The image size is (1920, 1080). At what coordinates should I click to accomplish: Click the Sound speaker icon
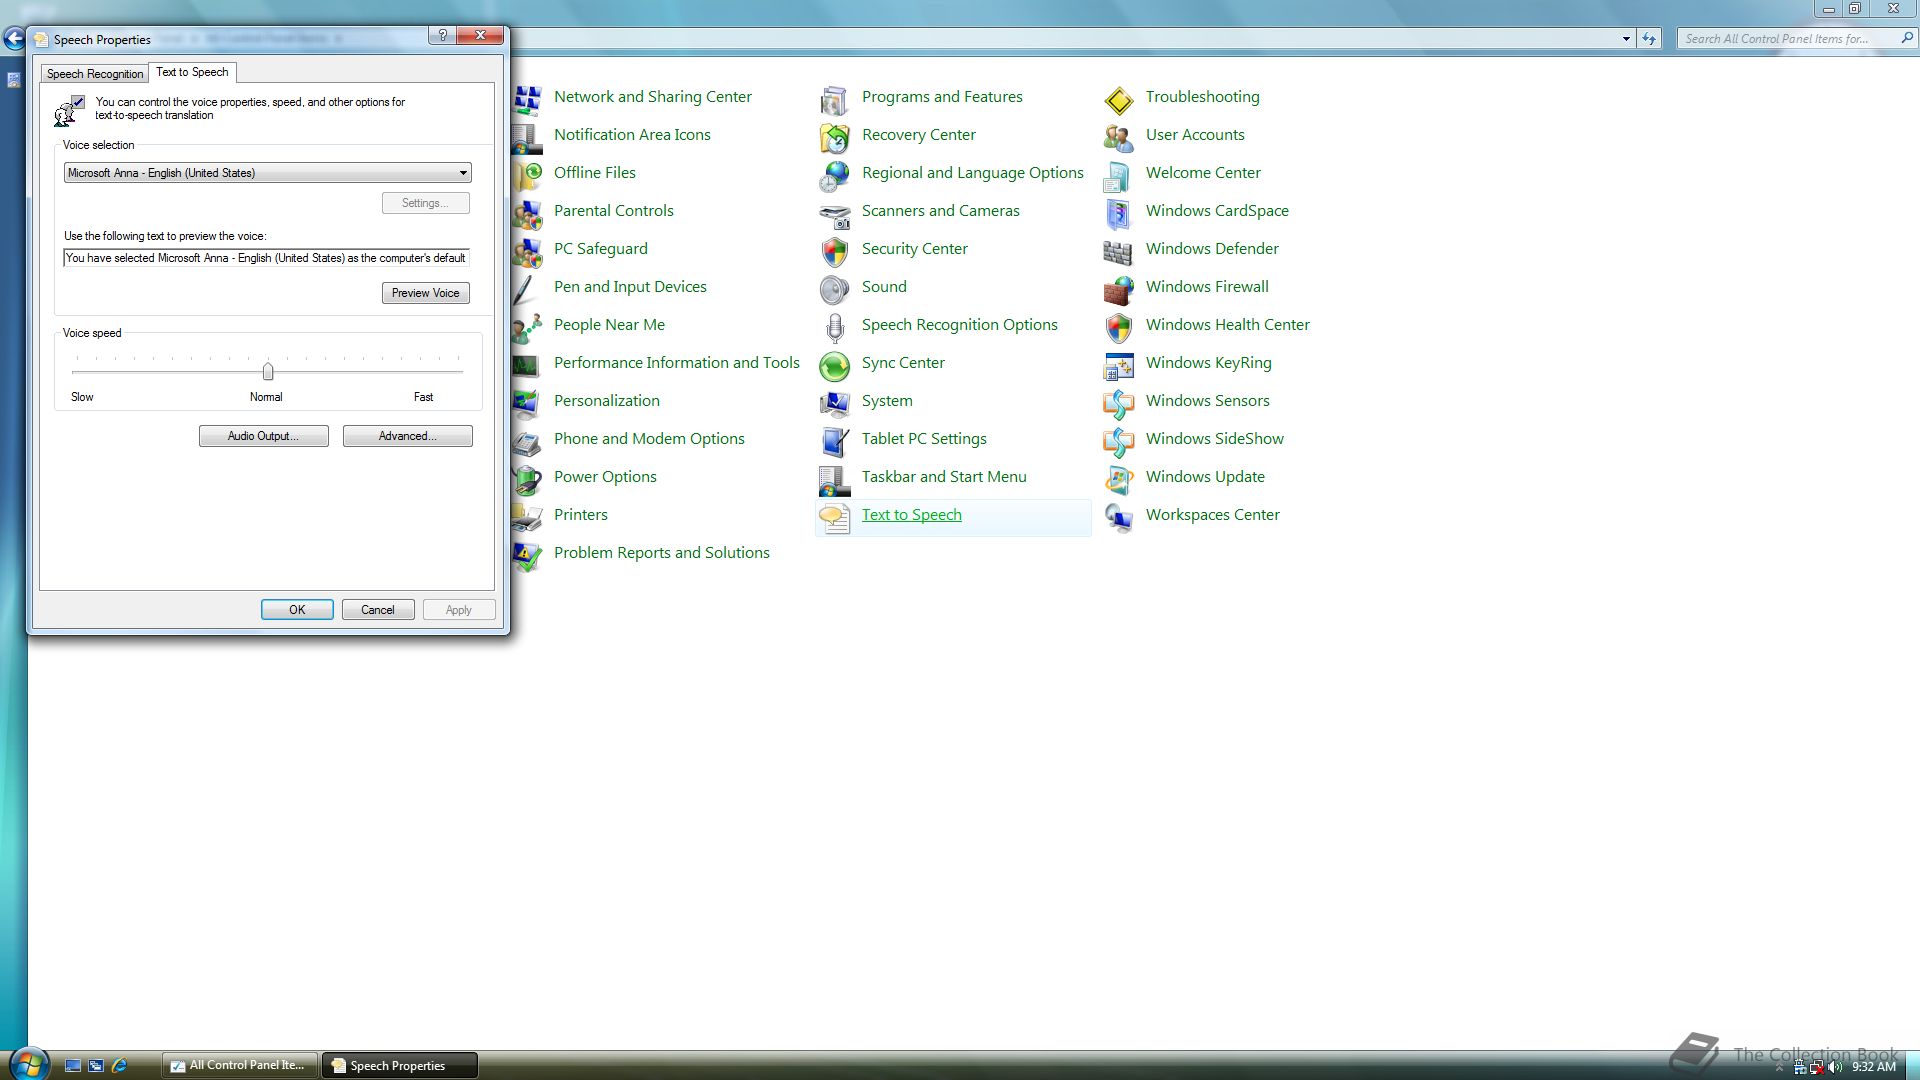[834, 288]
